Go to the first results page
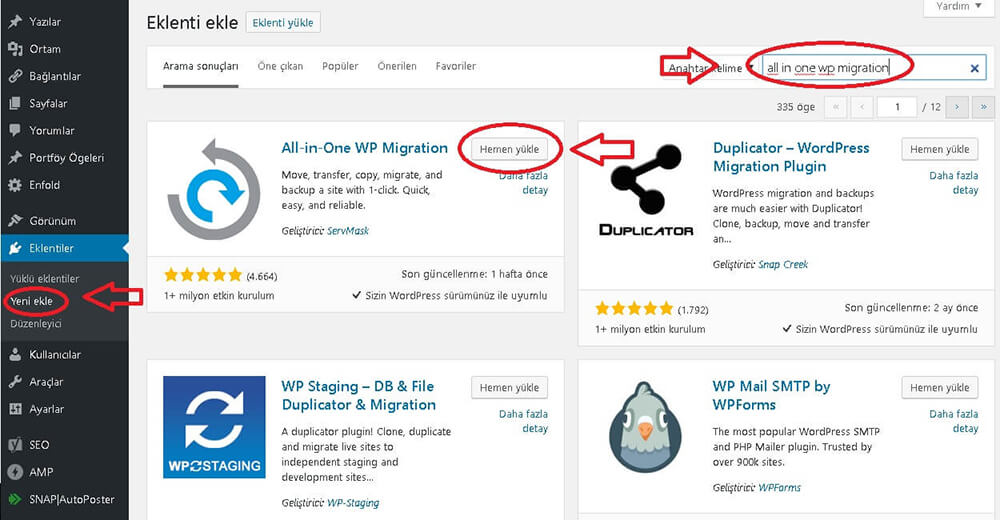Screen dimensions: 1000x520 (835, 107)
